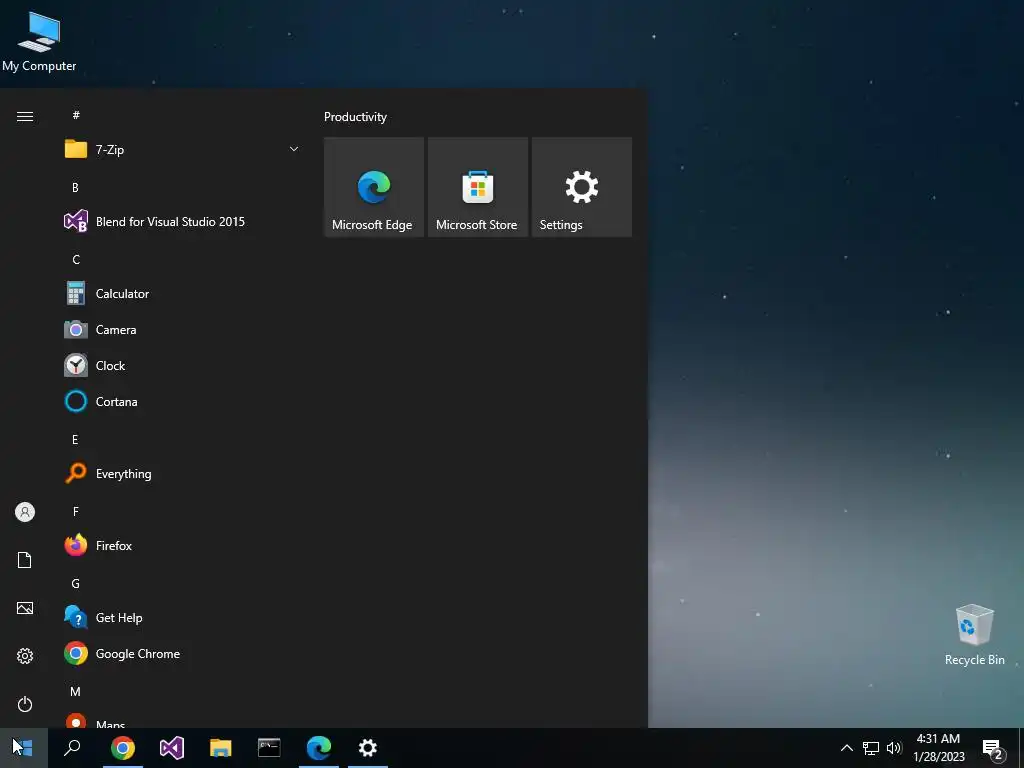This screenshot has width=1024, height=768.
Task: Click the 'C' letter group header
Action: [76, 259]
